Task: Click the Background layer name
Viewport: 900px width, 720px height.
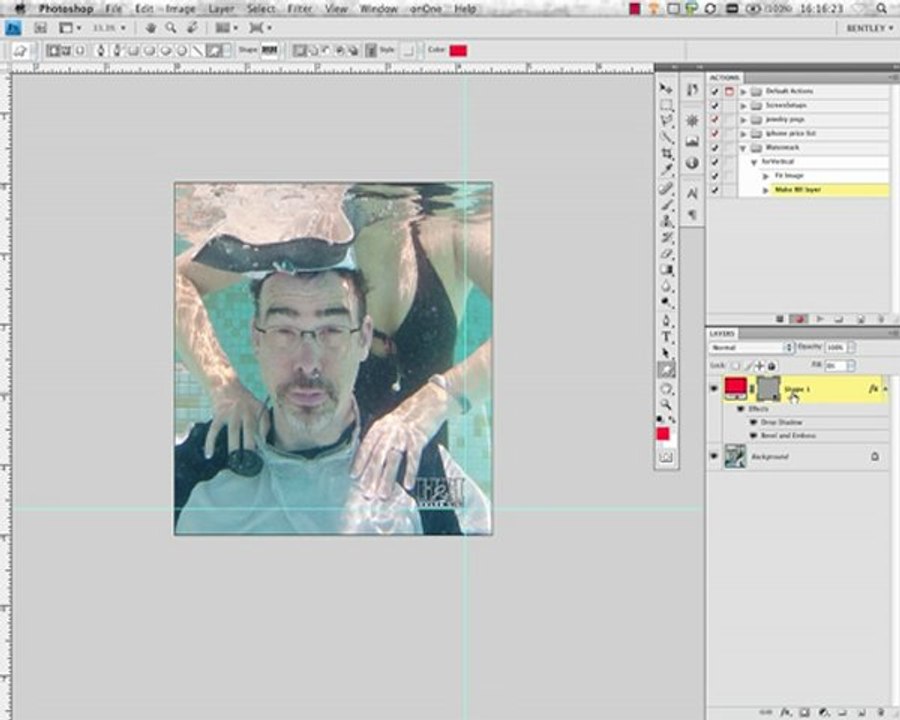Action: click(770, 457)
